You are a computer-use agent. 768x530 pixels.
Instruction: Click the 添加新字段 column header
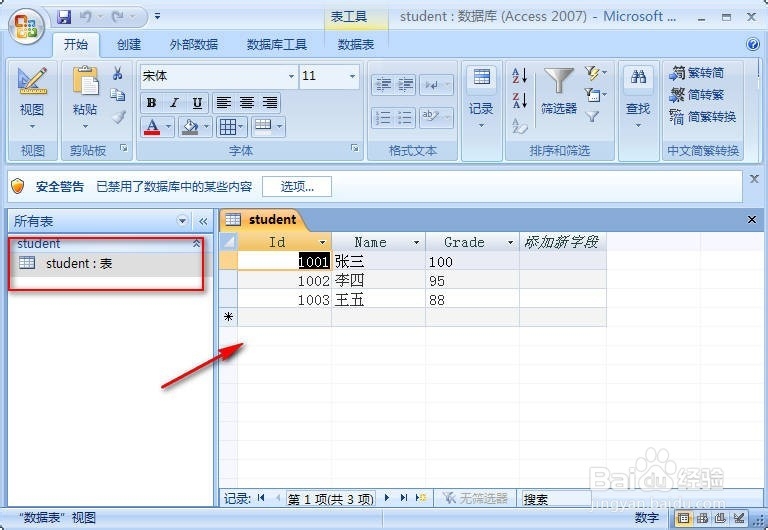[562, 242]
